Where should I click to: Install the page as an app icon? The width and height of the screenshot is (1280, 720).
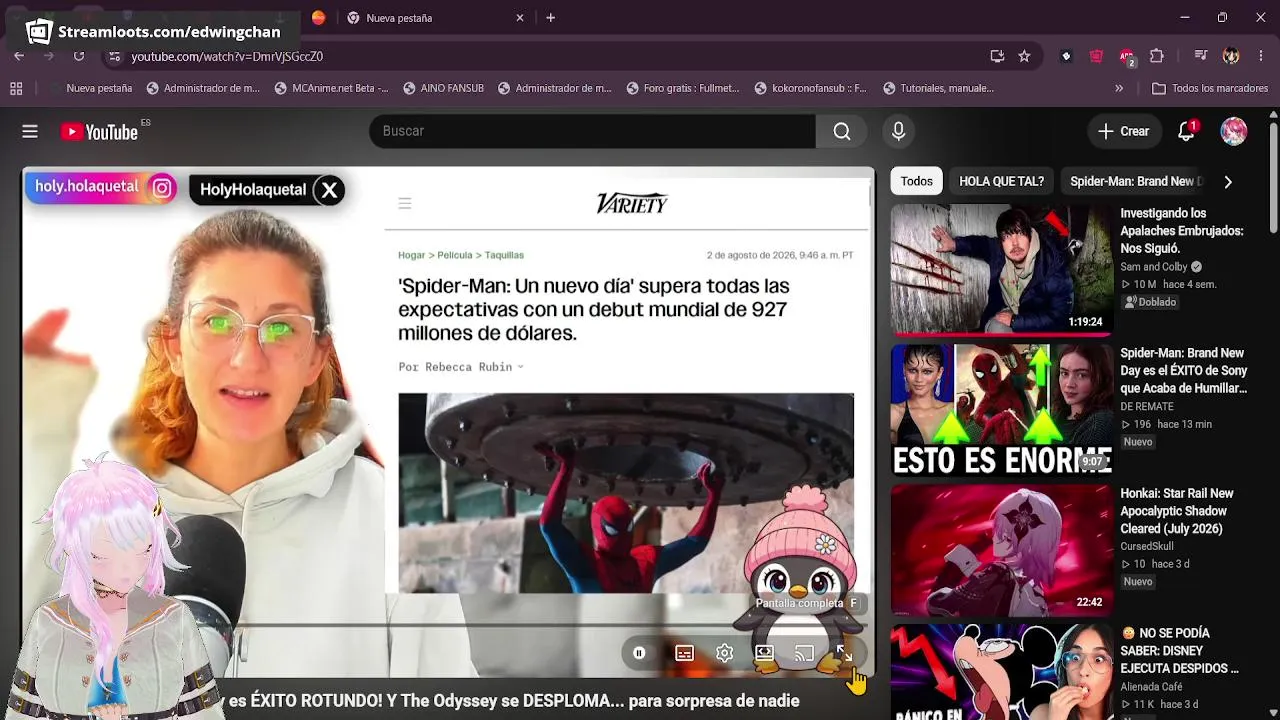(997, 56)
